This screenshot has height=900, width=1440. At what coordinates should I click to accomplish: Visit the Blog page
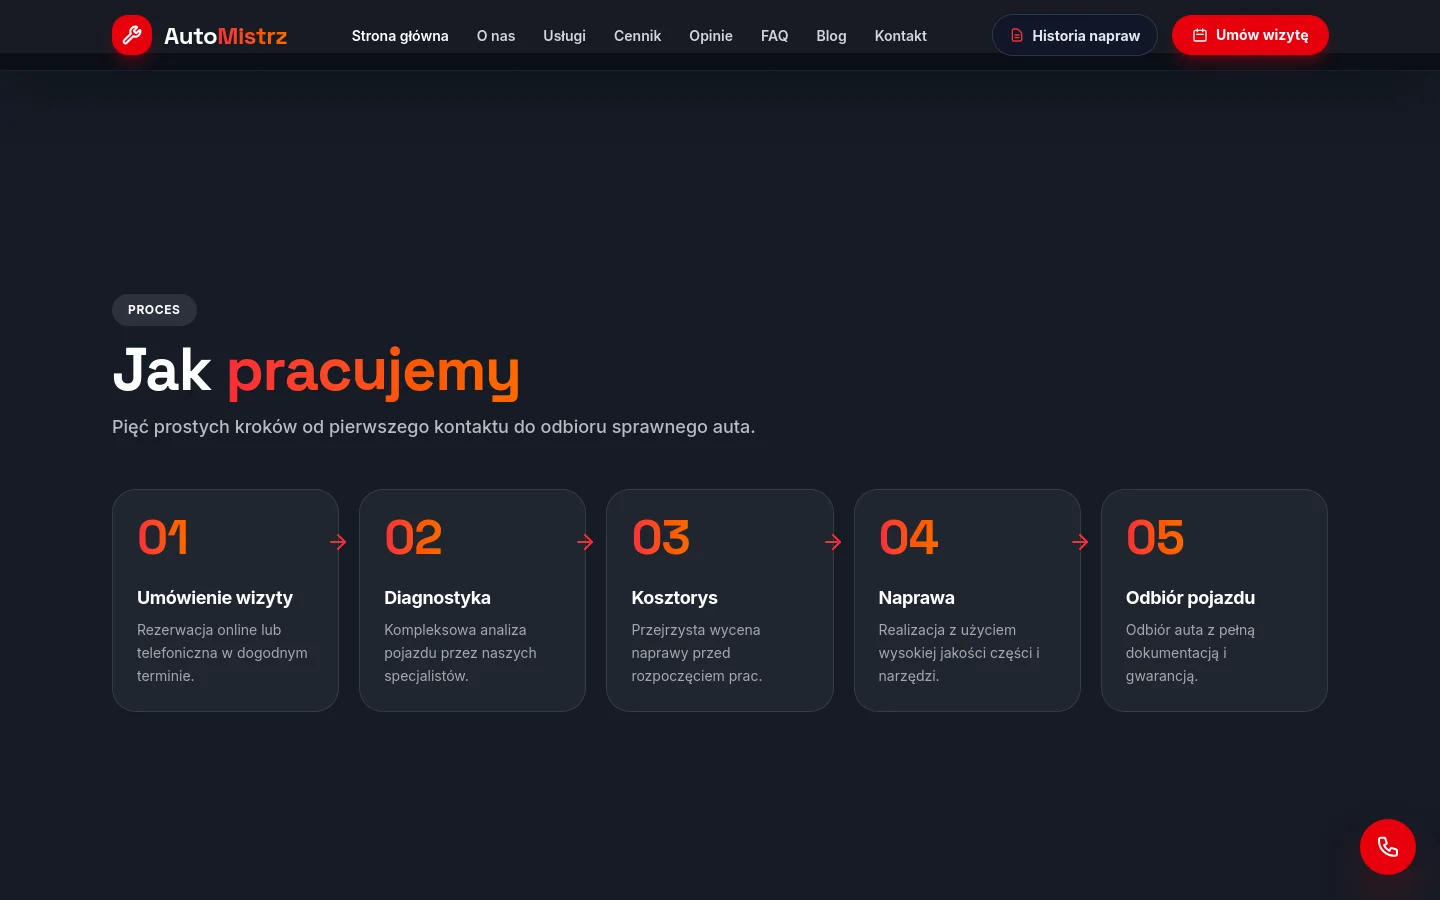(x=831, y=36)
